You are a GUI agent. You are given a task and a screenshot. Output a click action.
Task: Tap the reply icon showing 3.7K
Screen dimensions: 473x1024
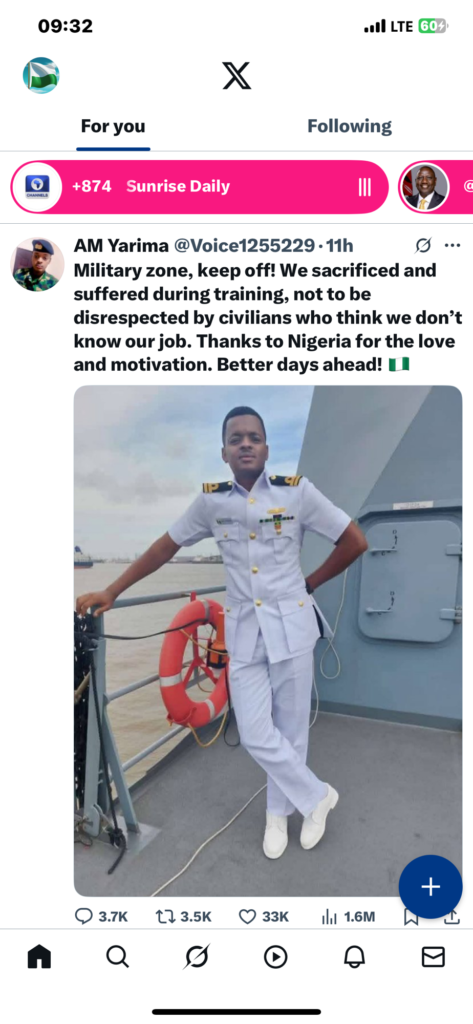pyautogui.click(x=101, y=917)
